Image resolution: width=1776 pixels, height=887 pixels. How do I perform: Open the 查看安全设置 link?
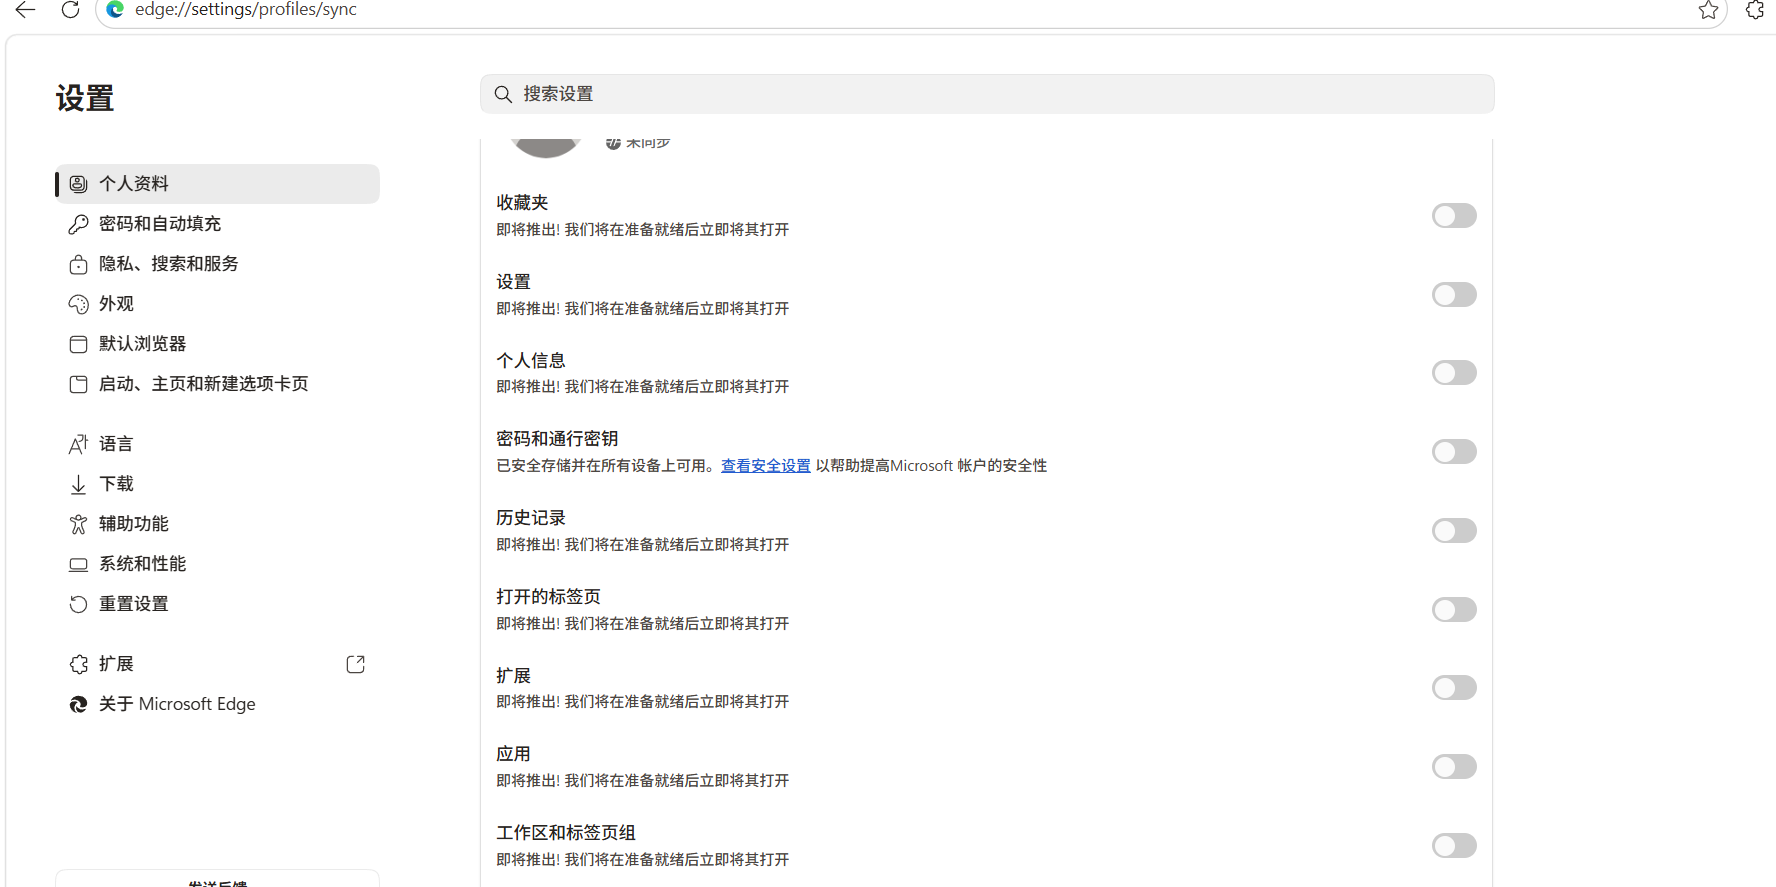(x=766, y=466)
